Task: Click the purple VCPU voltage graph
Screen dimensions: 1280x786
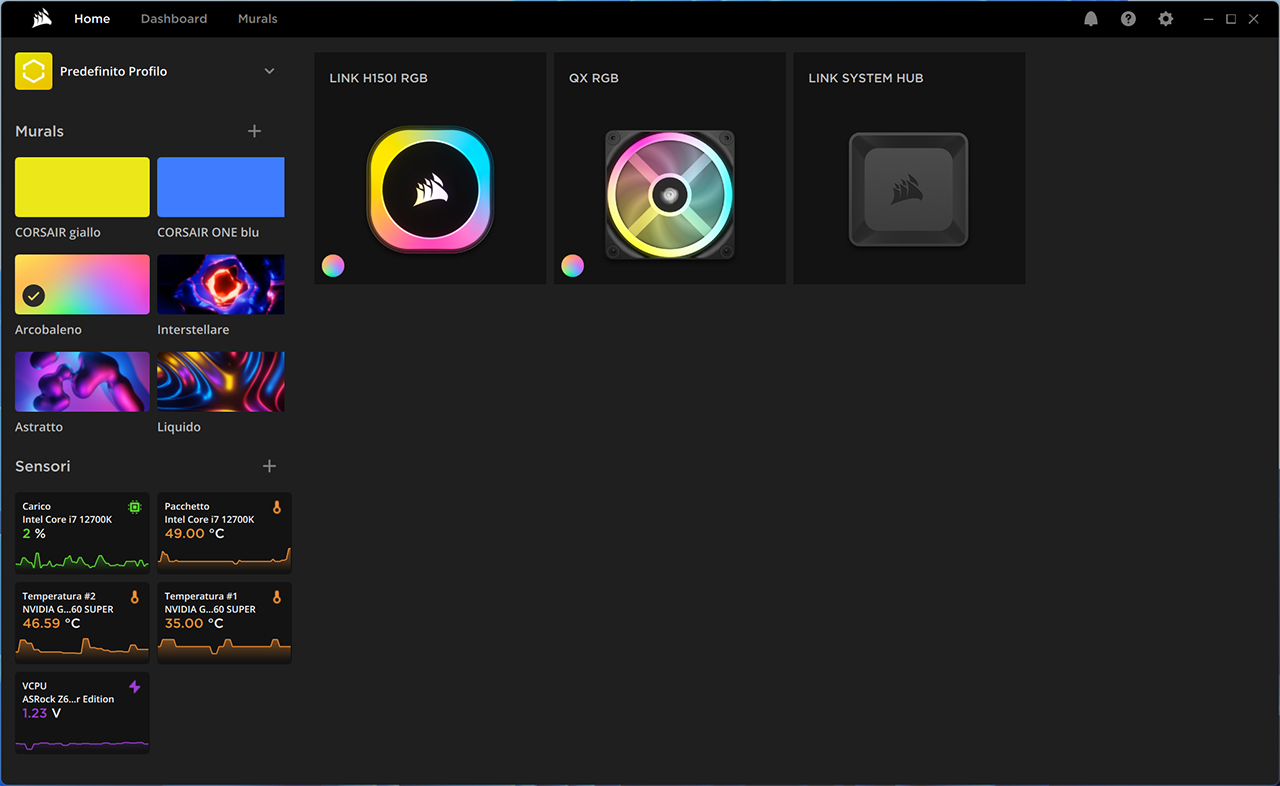Action: point(82,744)
